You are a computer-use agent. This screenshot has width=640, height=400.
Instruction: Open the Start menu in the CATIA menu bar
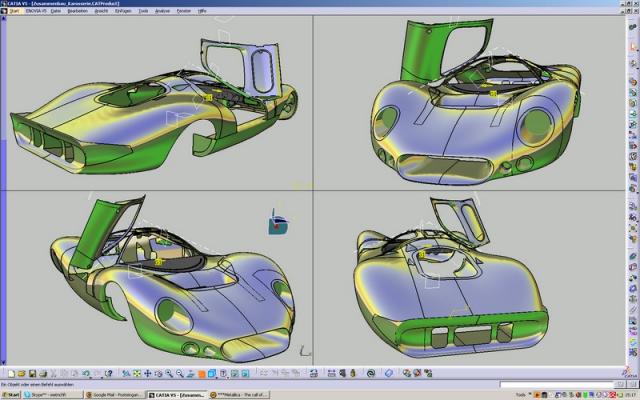(14, 11)
